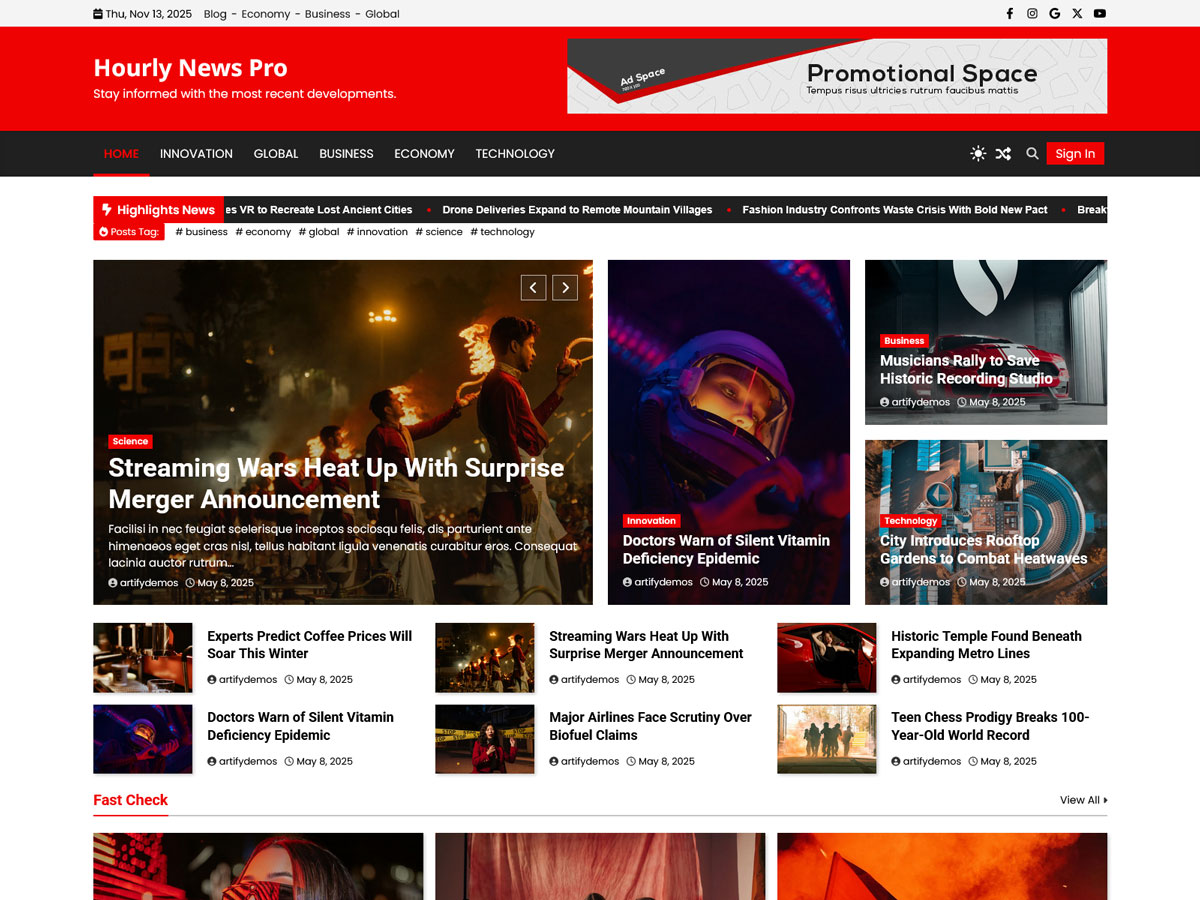1200x900 pixels.
Task: Open Musicians Rally to Save Historic Recording Studio
Action: 966,370
